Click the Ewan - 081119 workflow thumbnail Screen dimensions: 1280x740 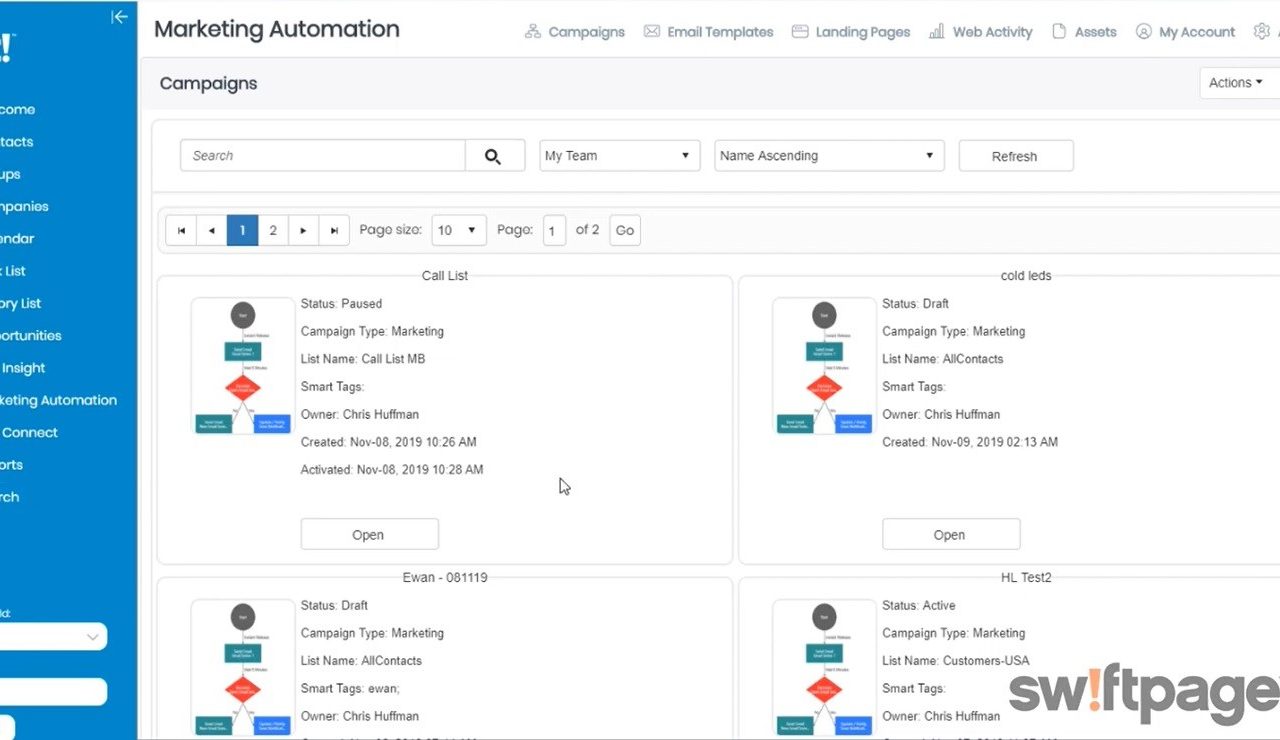point(242,668)
